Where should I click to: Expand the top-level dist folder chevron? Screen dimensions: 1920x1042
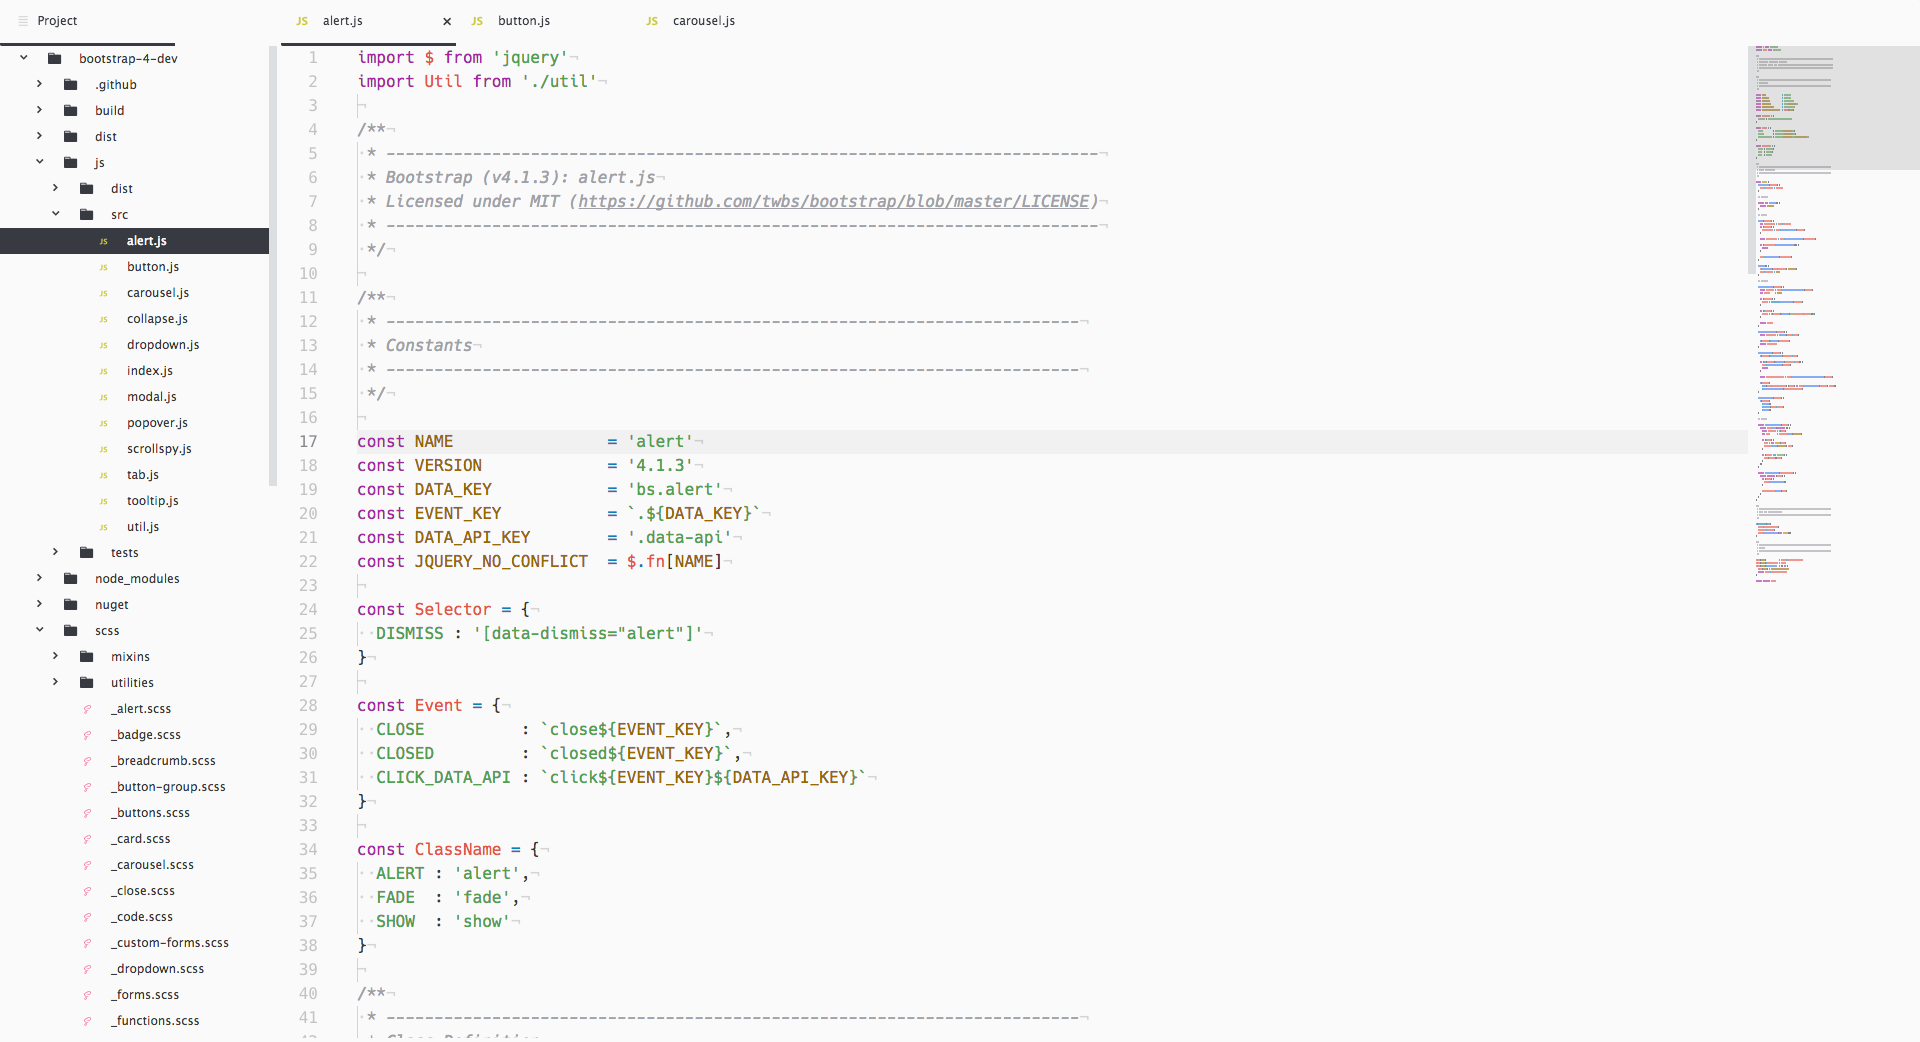tap(39, 136)
